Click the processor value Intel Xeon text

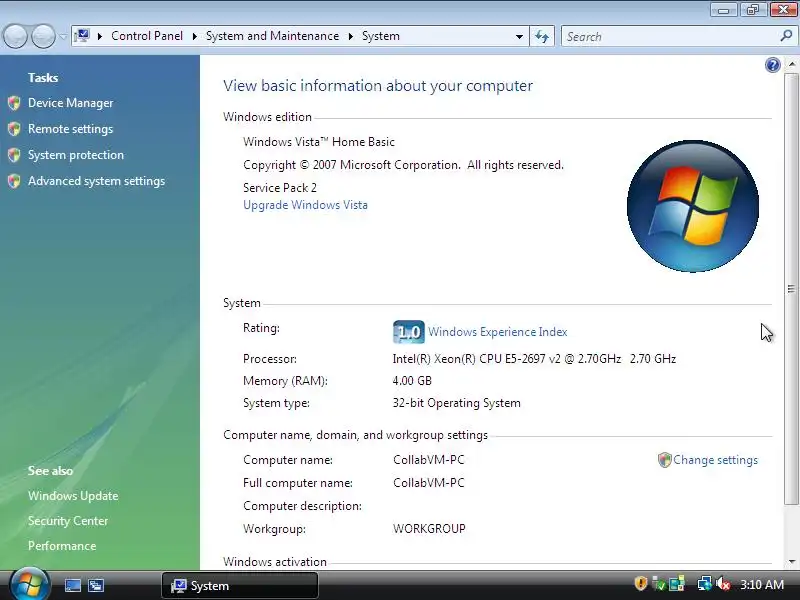[534, 359]
